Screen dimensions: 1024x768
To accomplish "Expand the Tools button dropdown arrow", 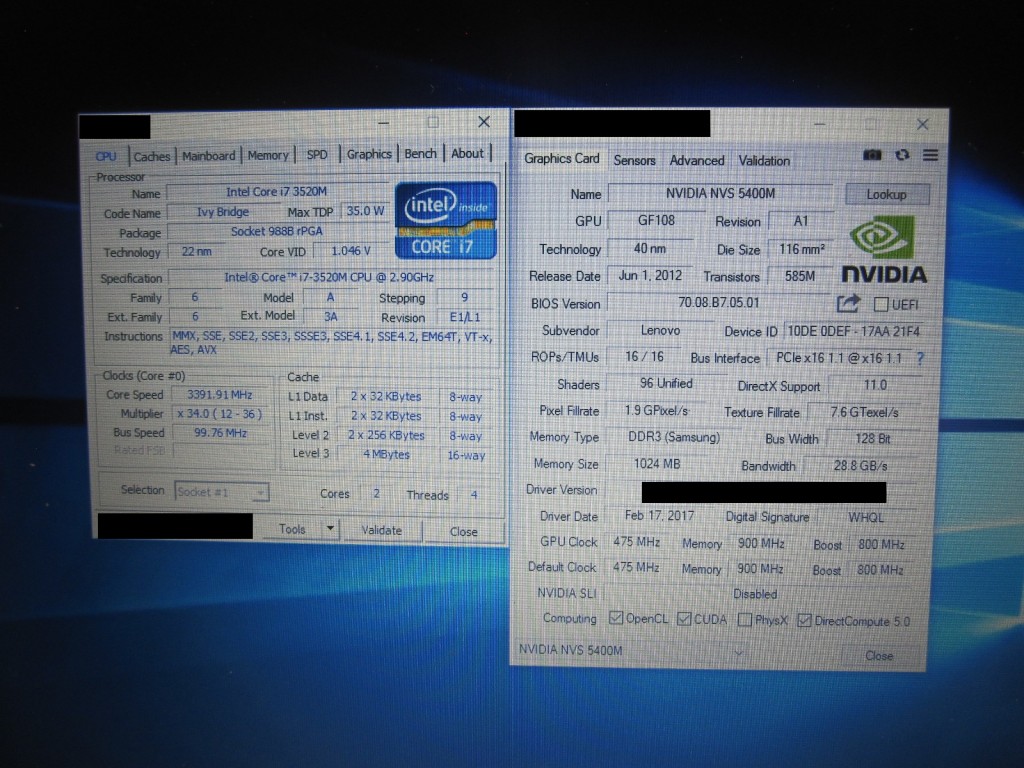I will [x=330, y=528].
